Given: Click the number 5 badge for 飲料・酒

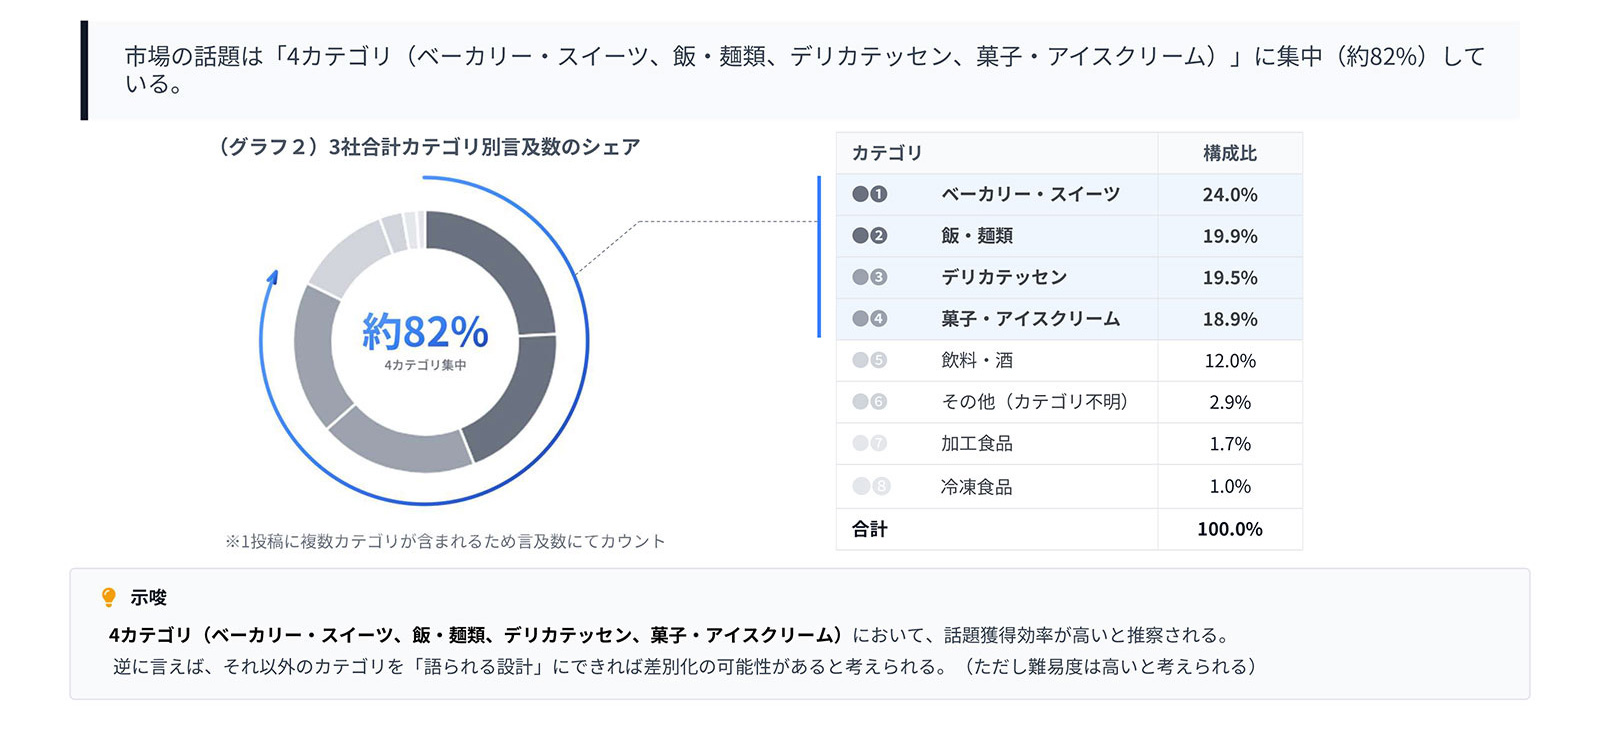Looking at the screenshot, I should (879, 360).
